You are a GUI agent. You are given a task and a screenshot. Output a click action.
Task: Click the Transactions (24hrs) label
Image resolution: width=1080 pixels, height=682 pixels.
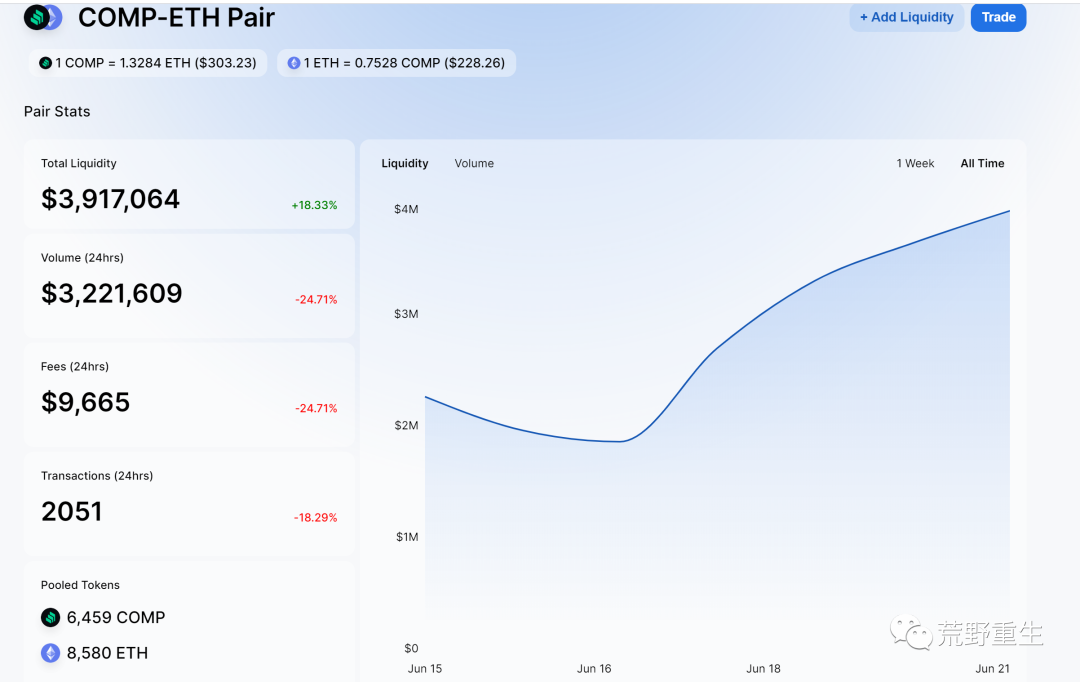click(x=96, y=476)
